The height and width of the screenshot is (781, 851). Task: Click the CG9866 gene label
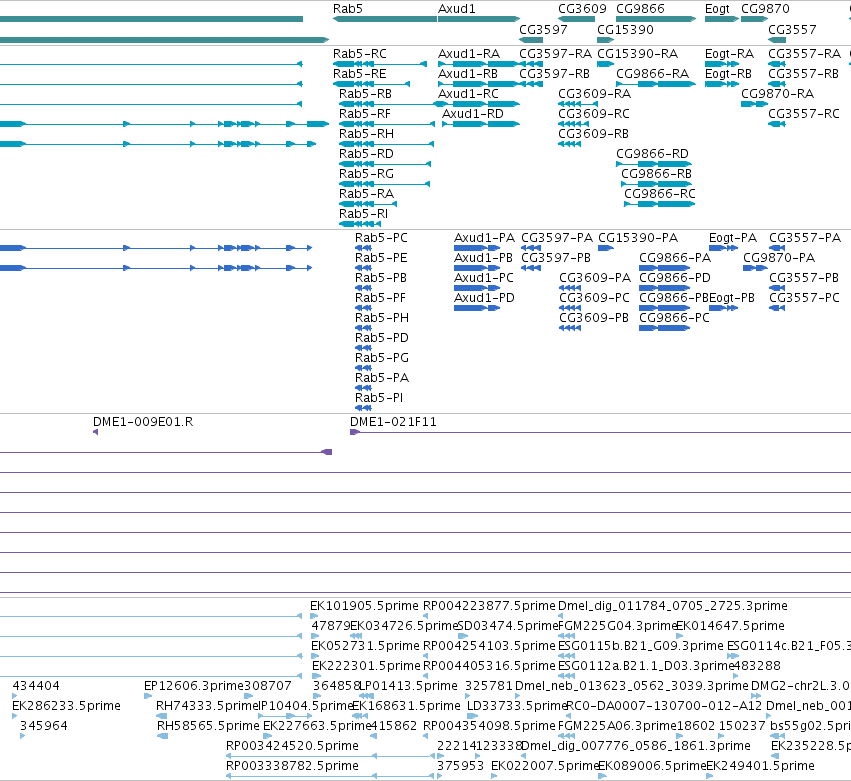[x=640, y=9]
